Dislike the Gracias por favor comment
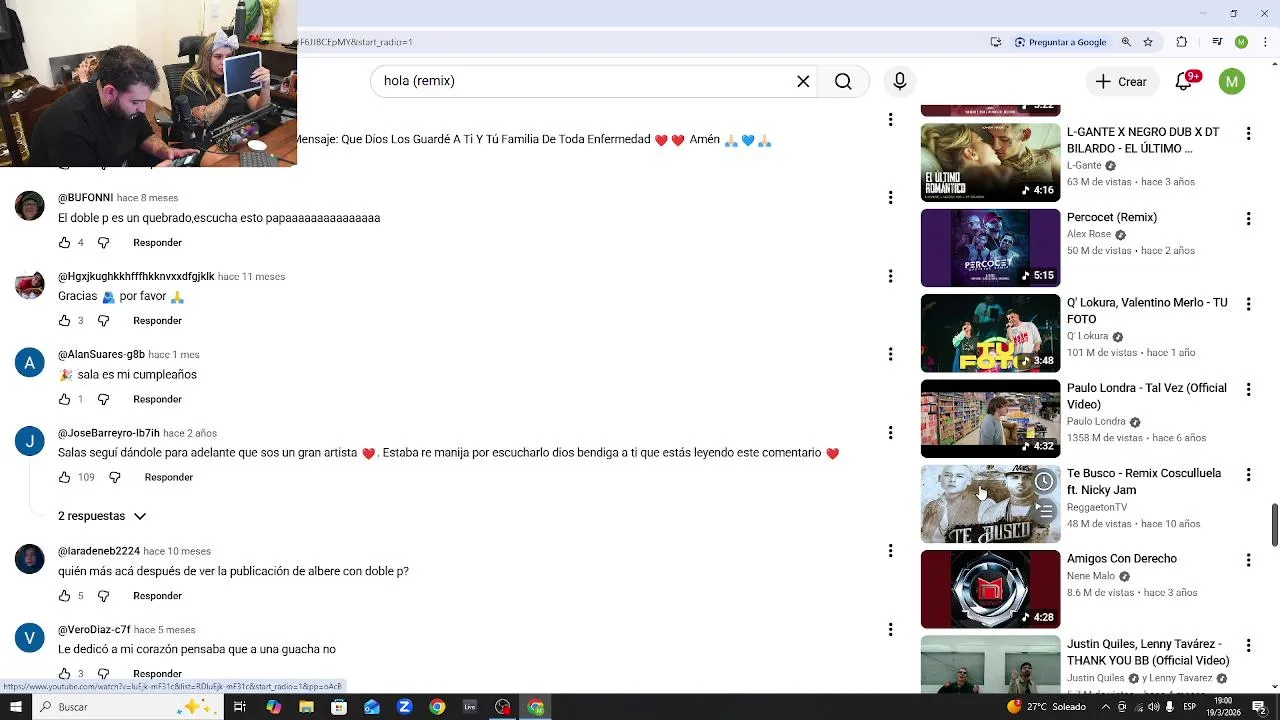 tap(103, 321)
